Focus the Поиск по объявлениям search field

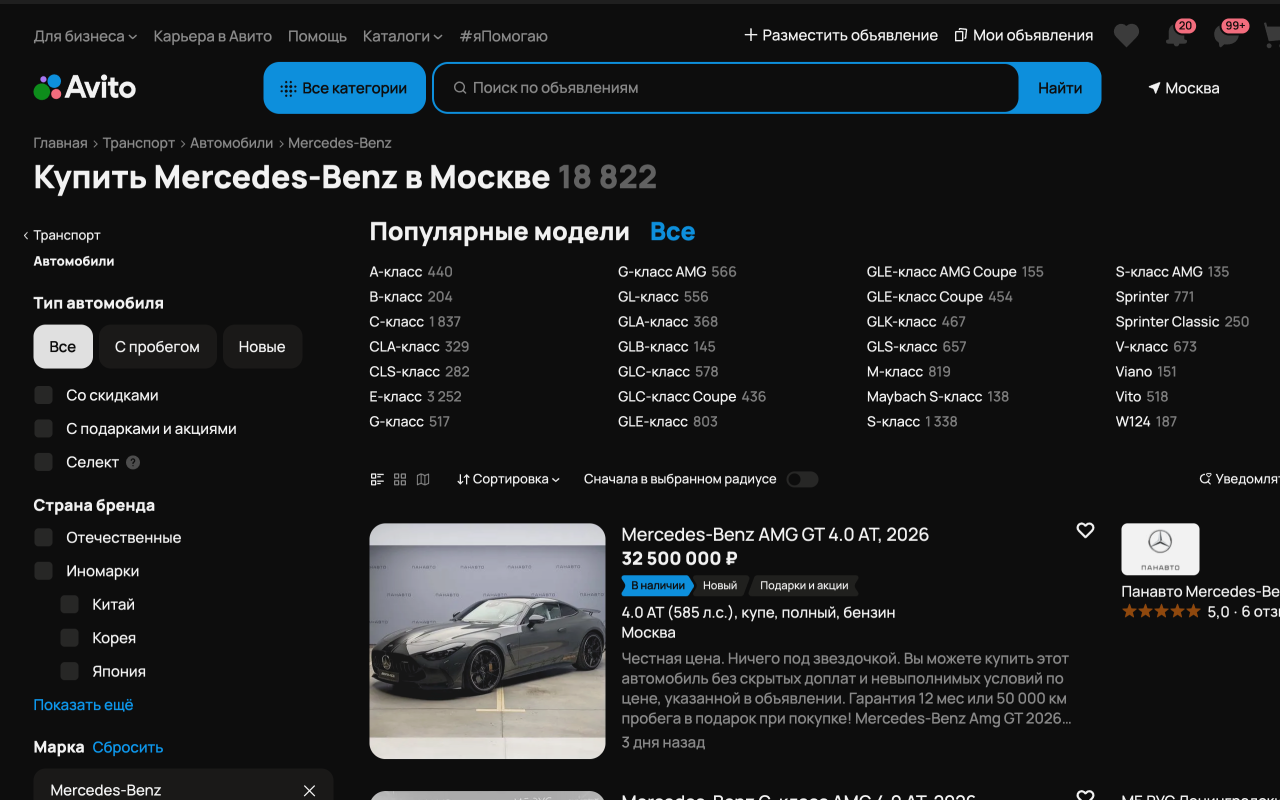coord(726,88)
